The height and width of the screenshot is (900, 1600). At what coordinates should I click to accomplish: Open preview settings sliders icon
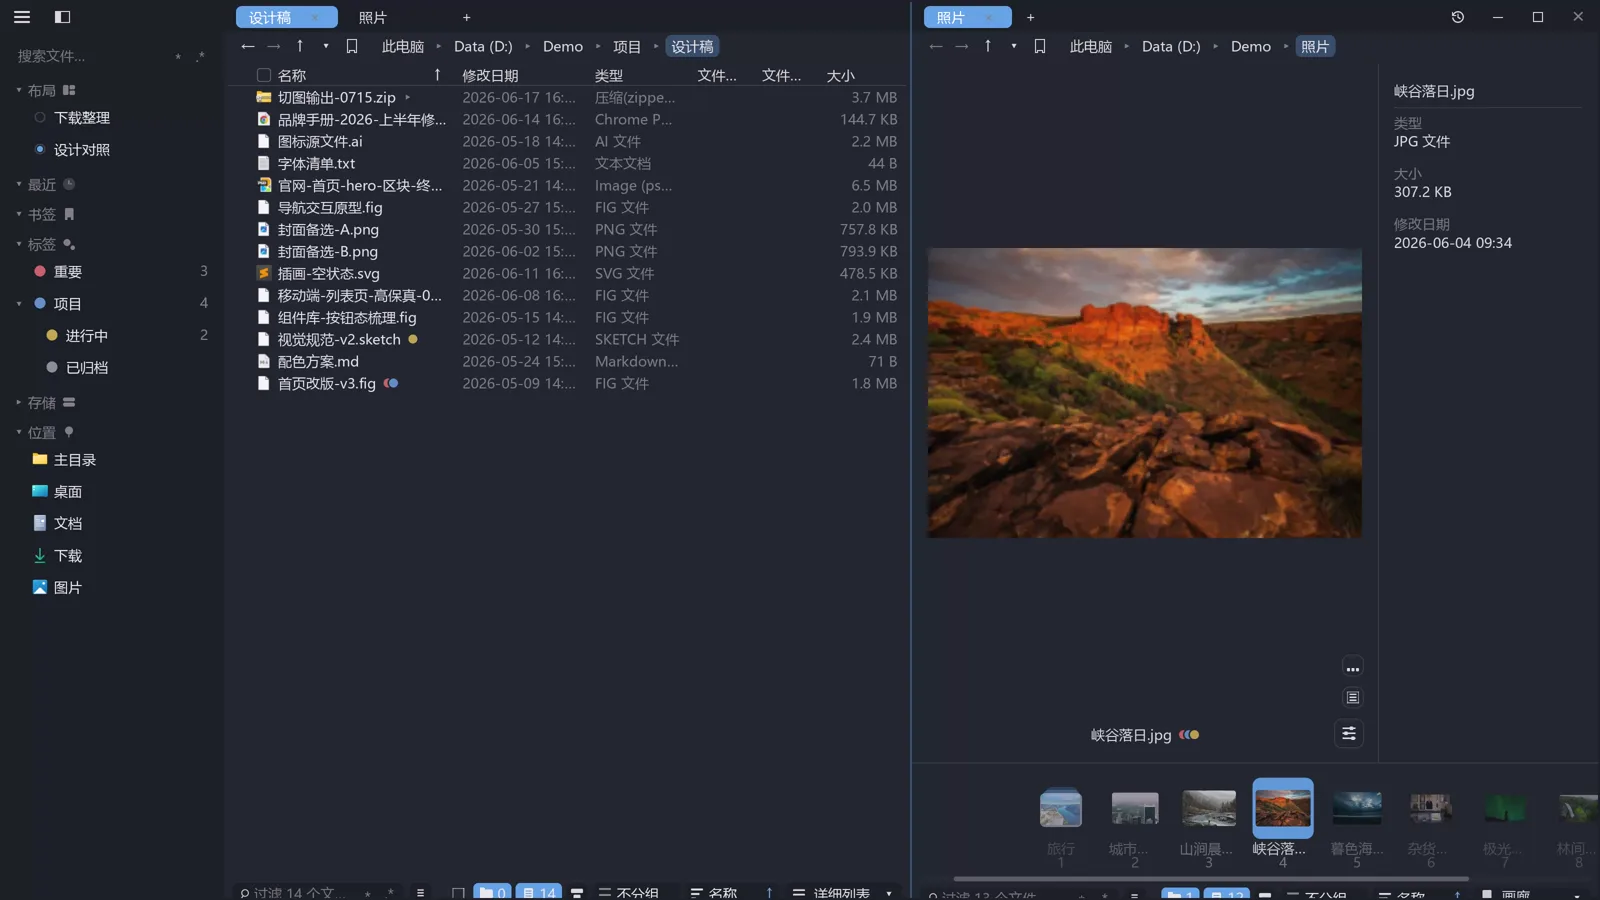point(1349,734)
